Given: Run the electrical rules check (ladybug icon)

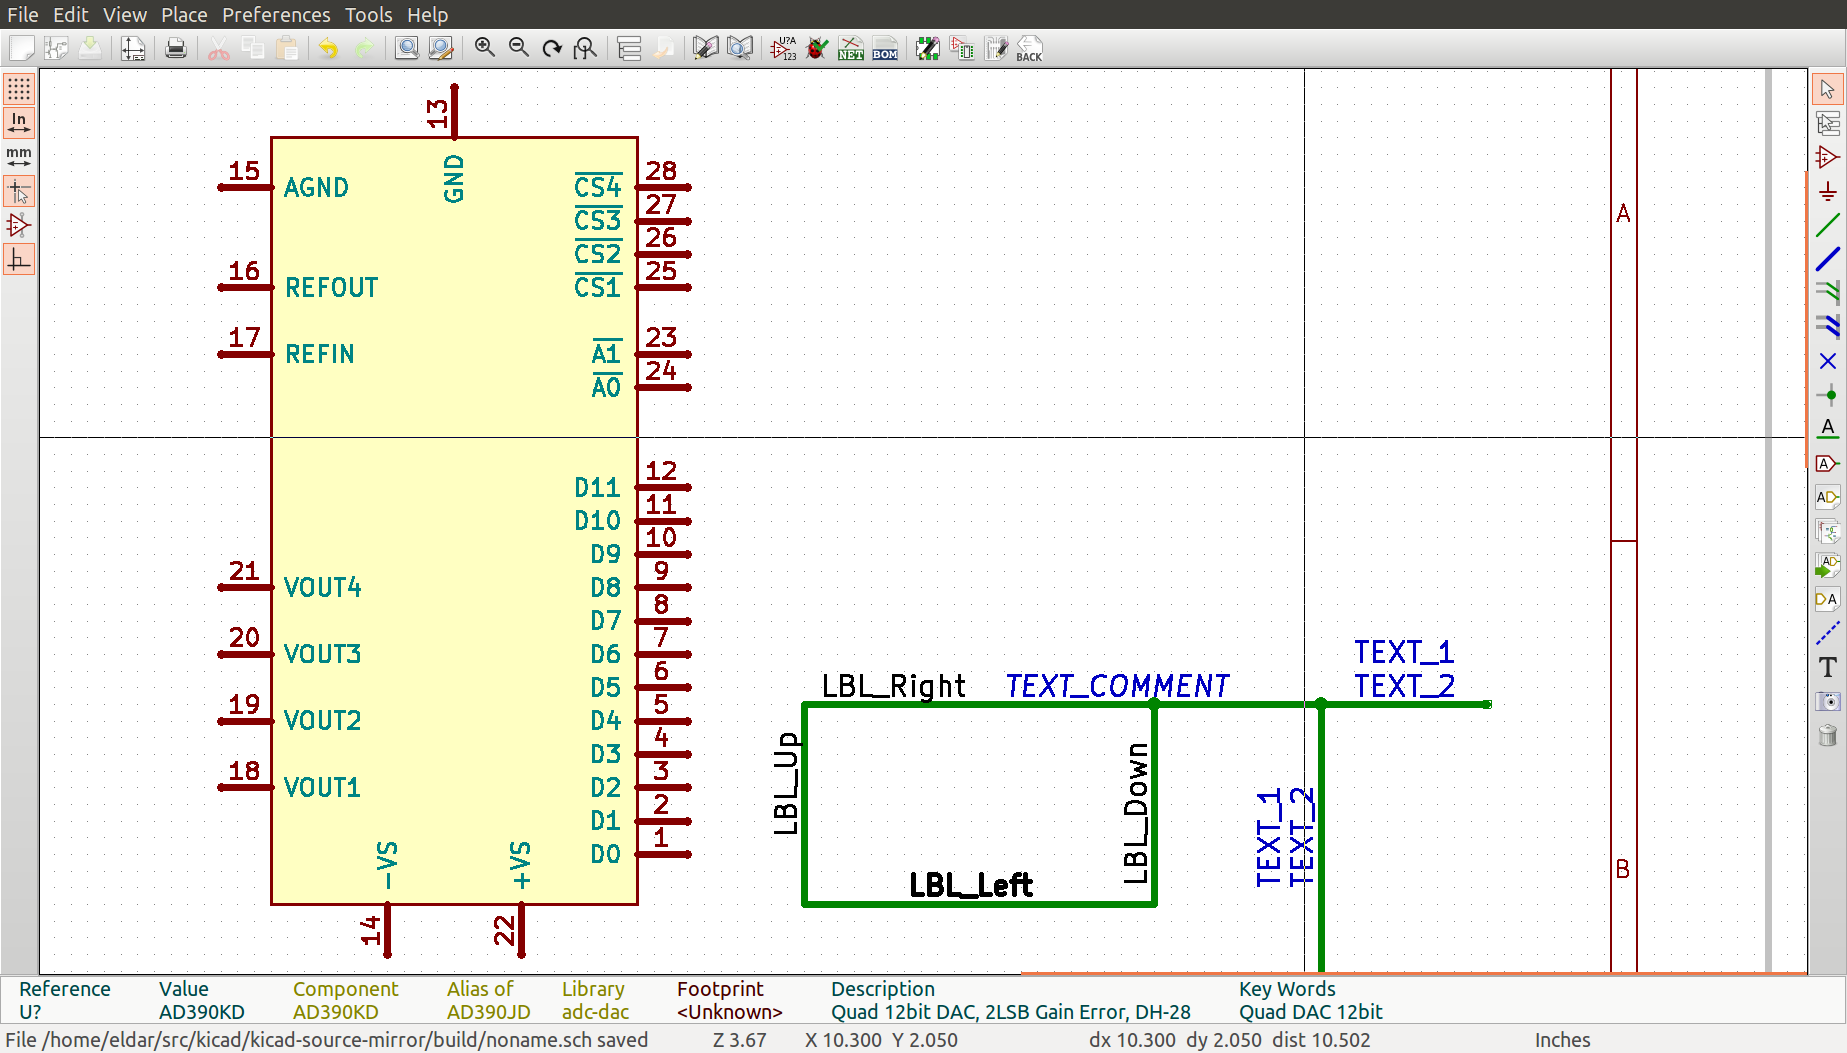Looking at the screenshot, I should 817,48.
